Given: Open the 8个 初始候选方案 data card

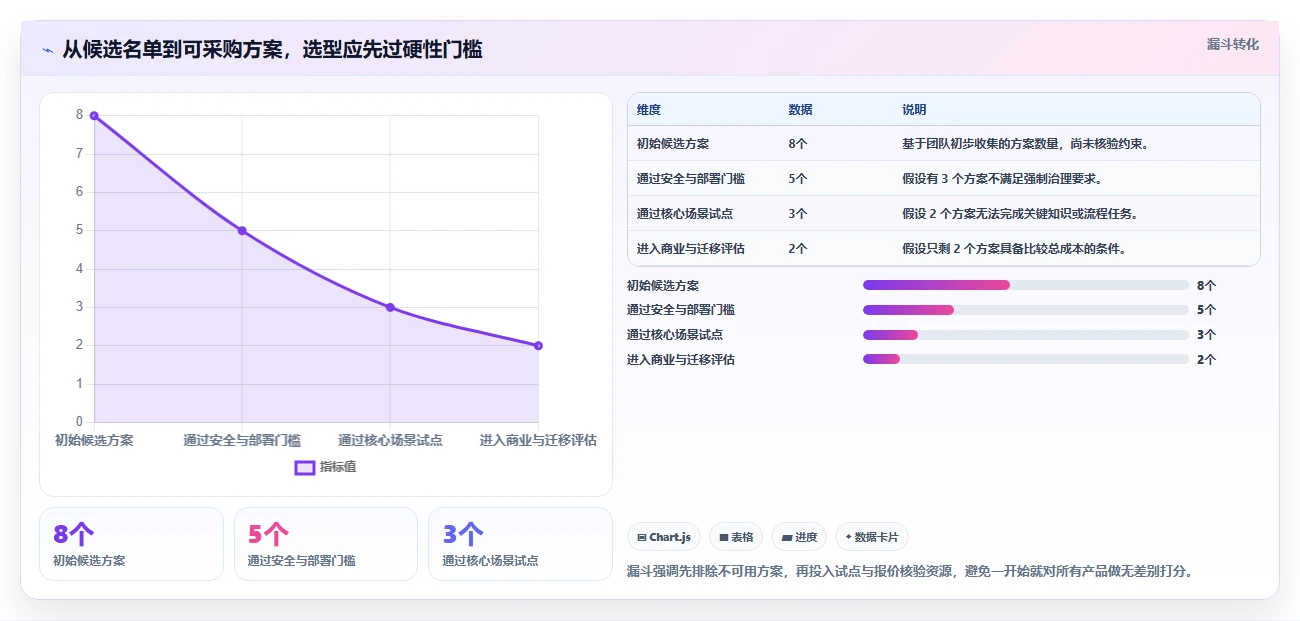Looking at the screenshot, I should (131, 544).
